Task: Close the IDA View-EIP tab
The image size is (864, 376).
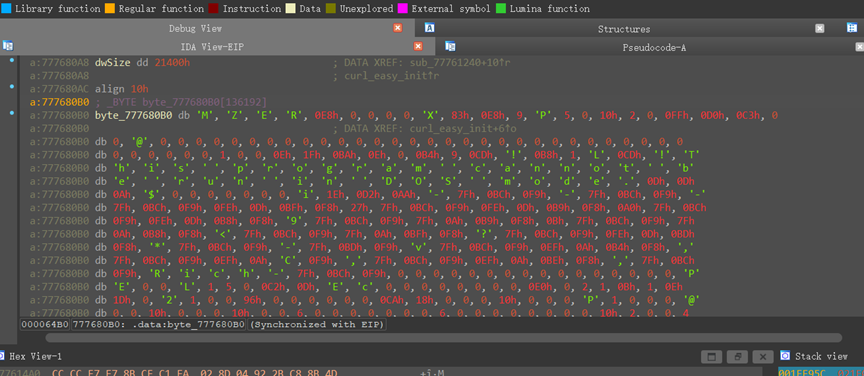Action: 418,46
